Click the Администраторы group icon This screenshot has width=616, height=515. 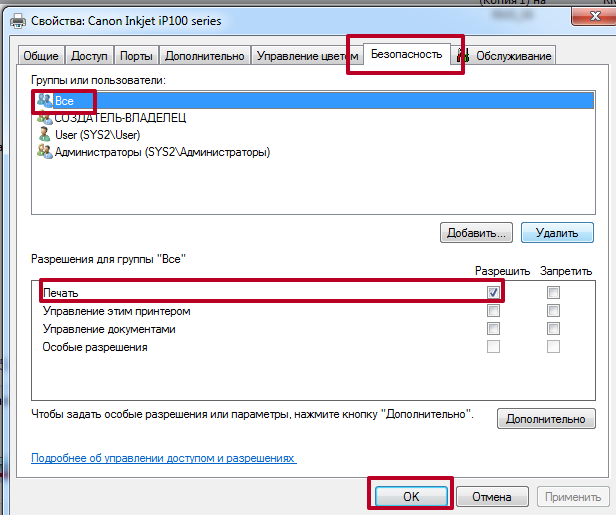point(44,152)
